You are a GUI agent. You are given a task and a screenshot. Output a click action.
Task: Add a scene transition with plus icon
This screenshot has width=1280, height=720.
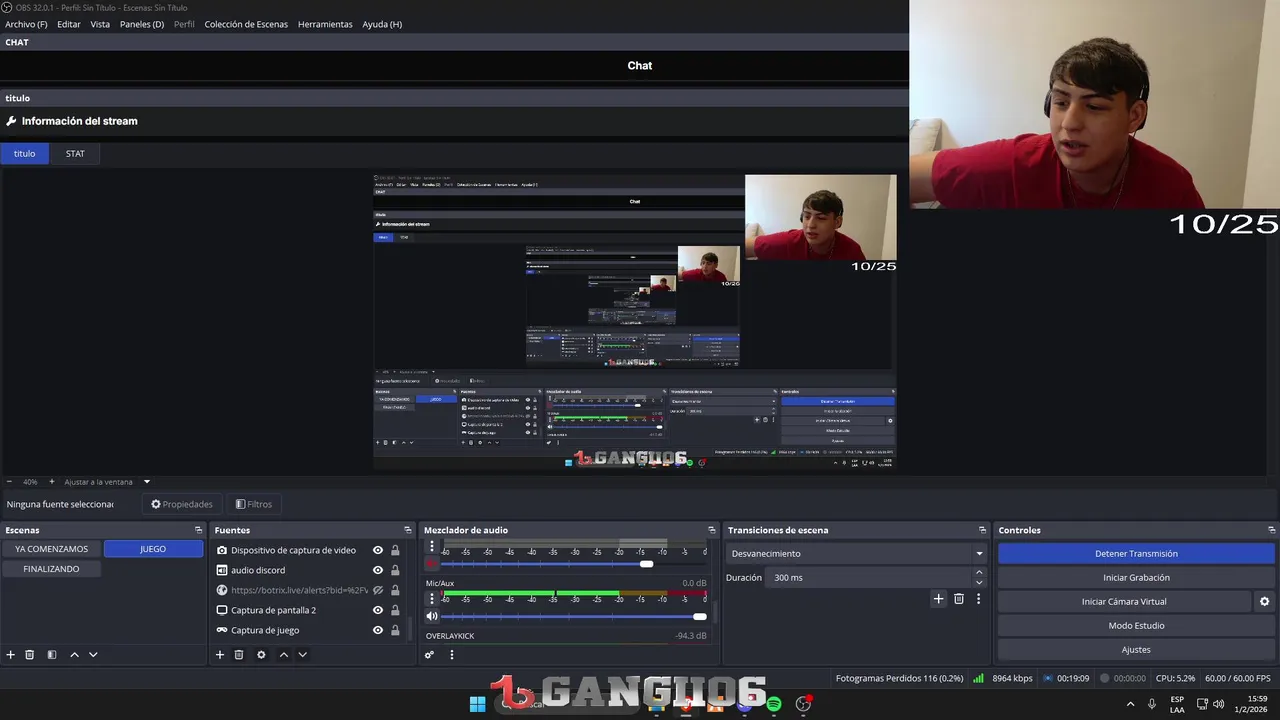(x=938, y=599)
